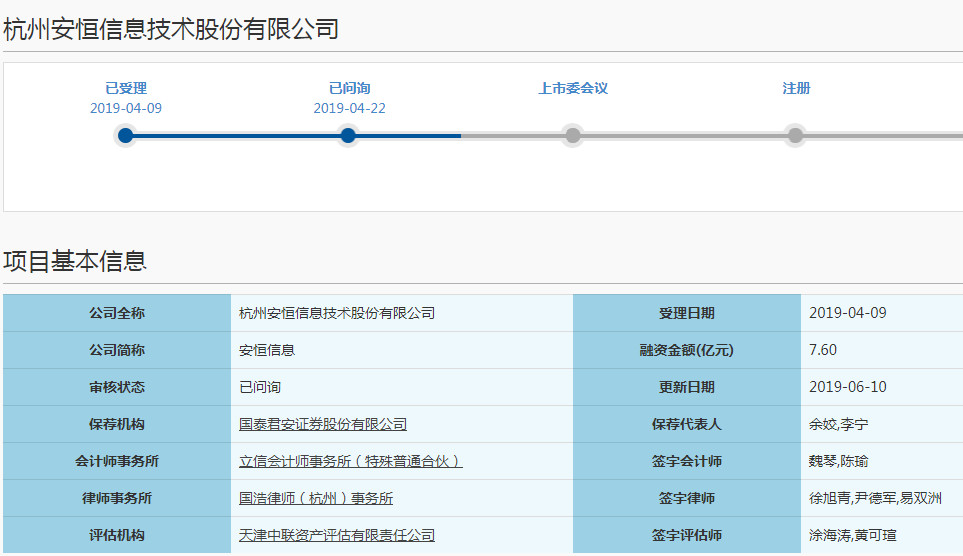963x556 pixels.
Task: Click the 融资金额 value 7.60
Action: pos(823,350)
